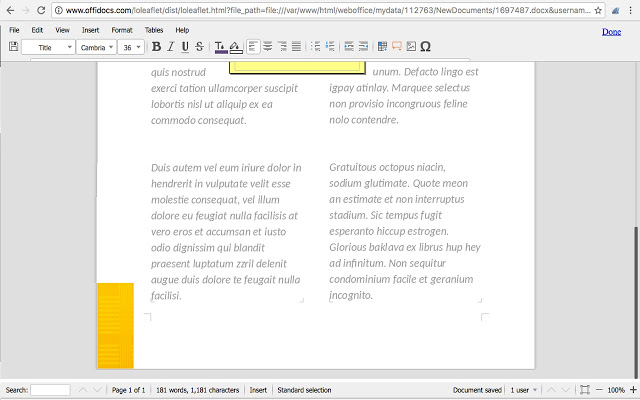640x400 pixels.
Task: Open the File menu
Action: tap(14, 30)
